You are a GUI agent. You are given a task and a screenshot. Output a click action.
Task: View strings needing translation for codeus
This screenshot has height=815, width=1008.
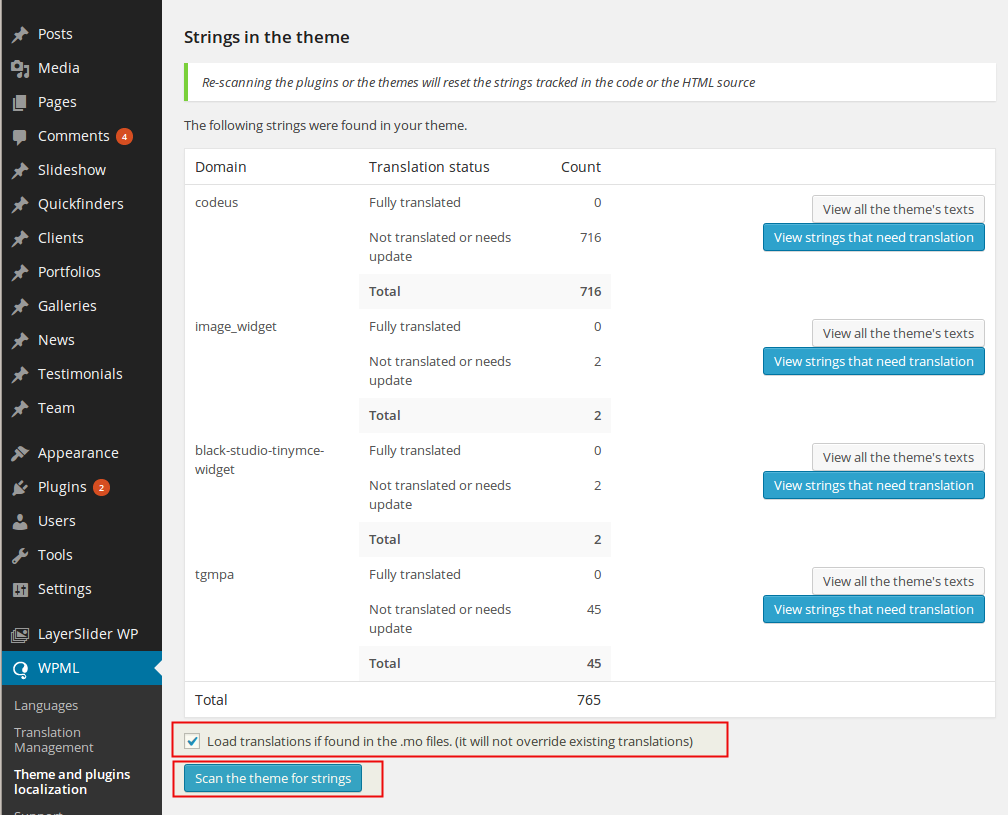coord(874,237)
